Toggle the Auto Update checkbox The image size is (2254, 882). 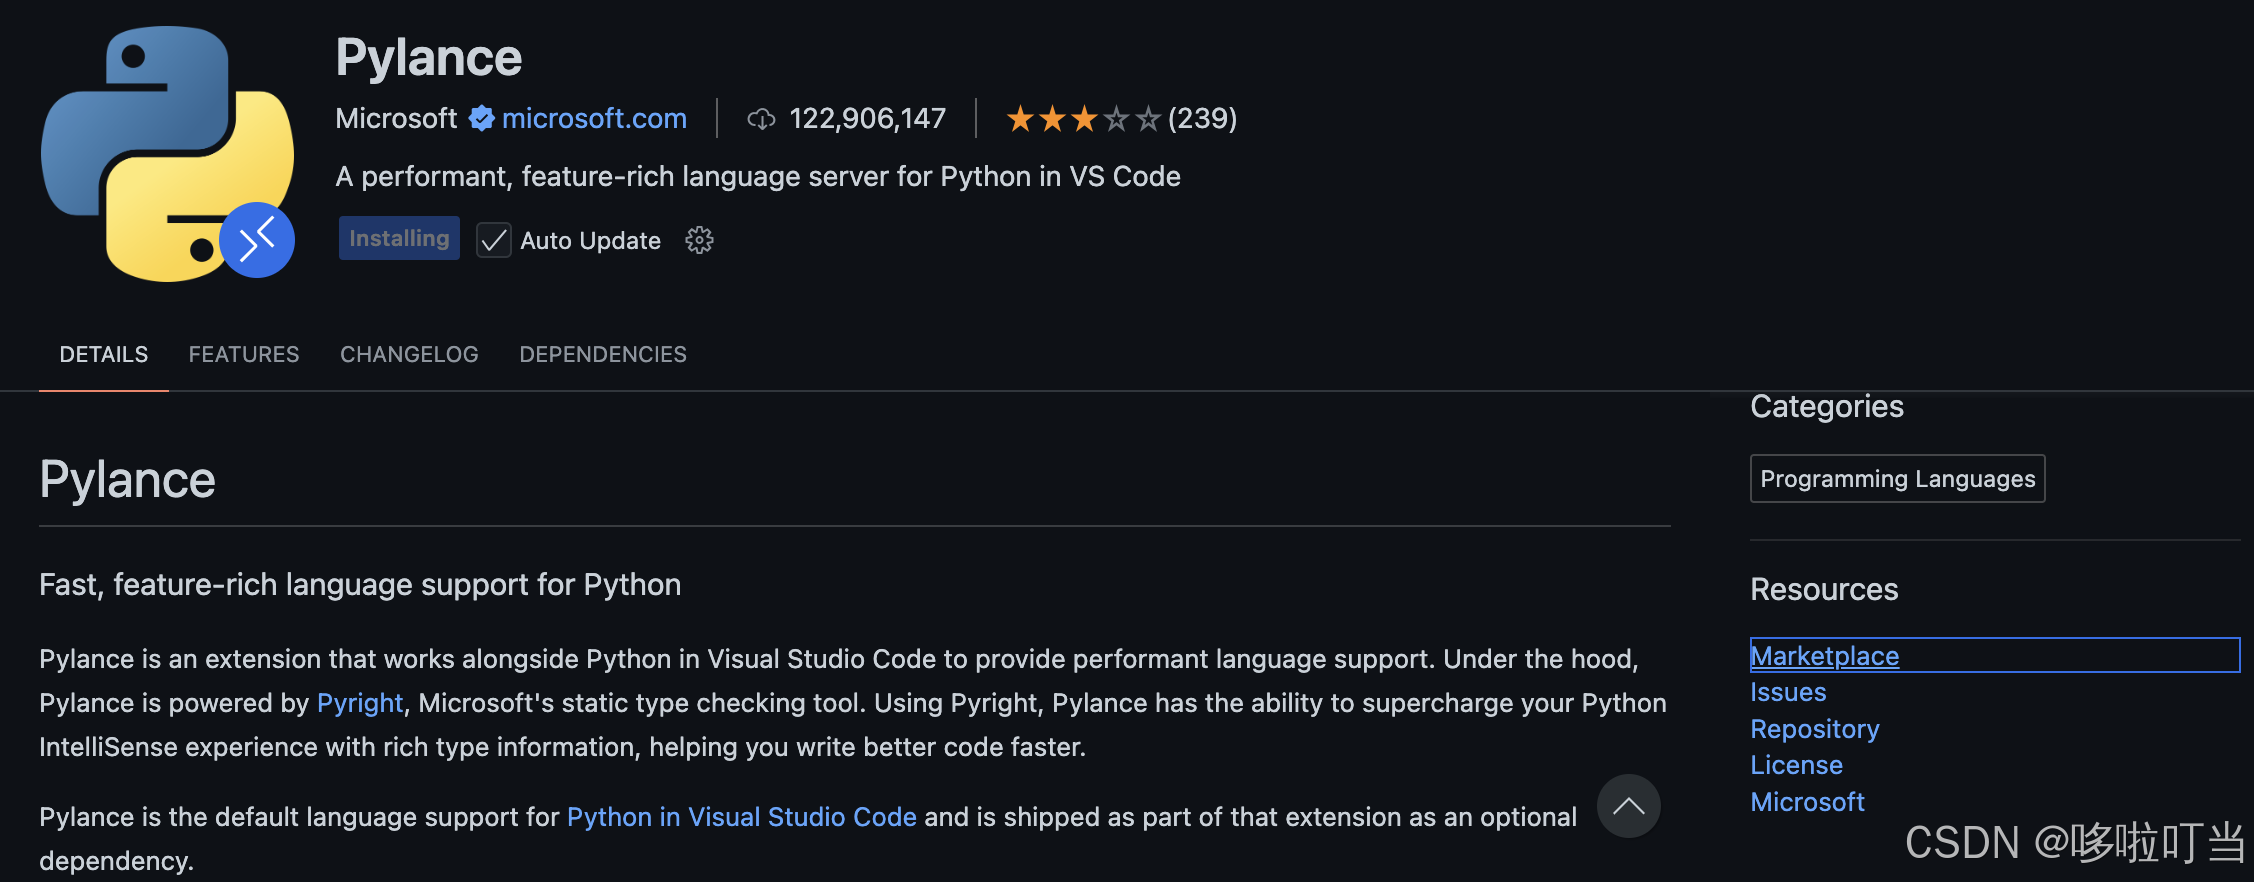pos(494,240)
